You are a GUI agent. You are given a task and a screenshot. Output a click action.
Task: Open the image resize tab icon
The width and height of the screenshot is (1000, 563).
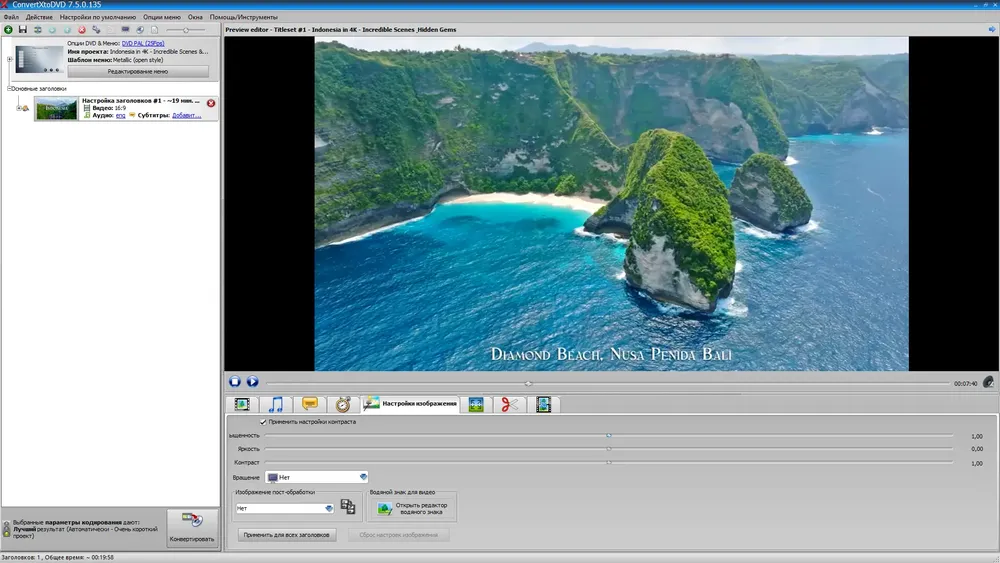click(476, 404)
